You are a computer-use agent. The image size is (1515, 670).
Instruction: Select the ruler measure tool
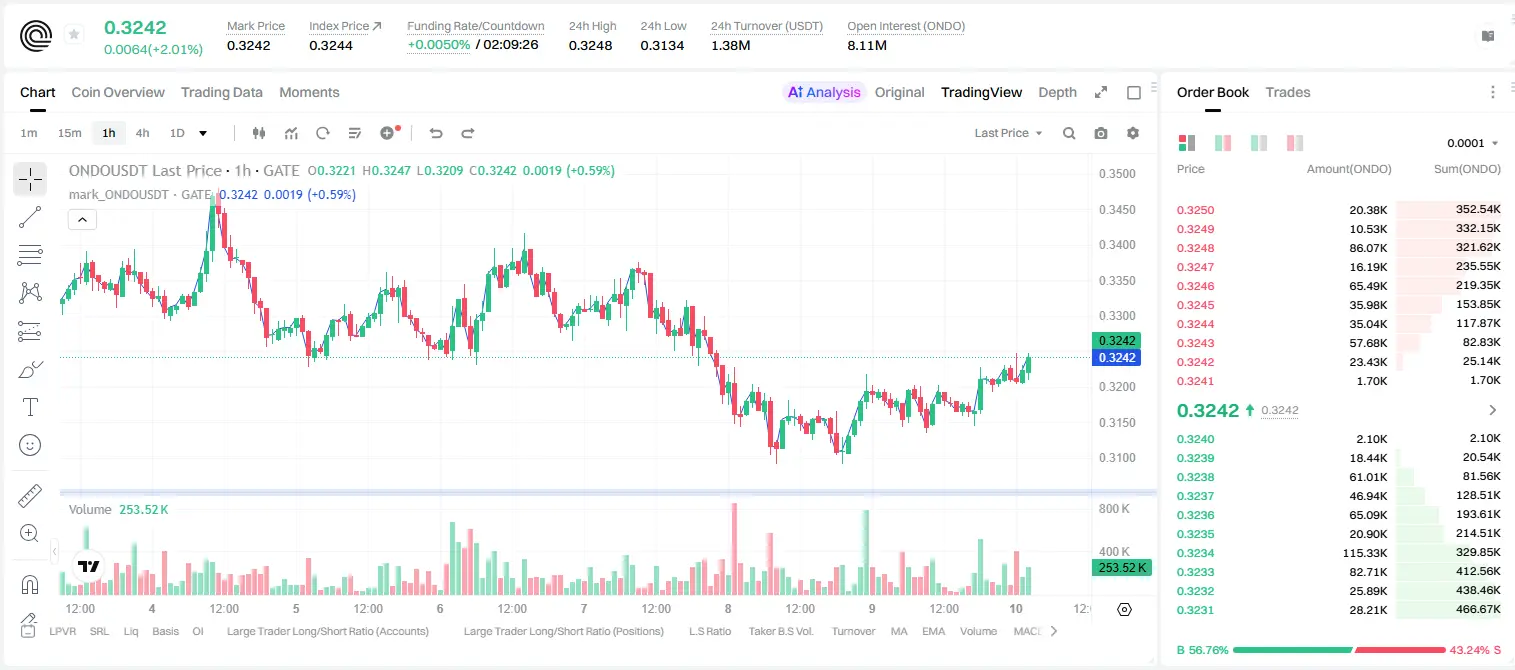[x=30, y=496]
